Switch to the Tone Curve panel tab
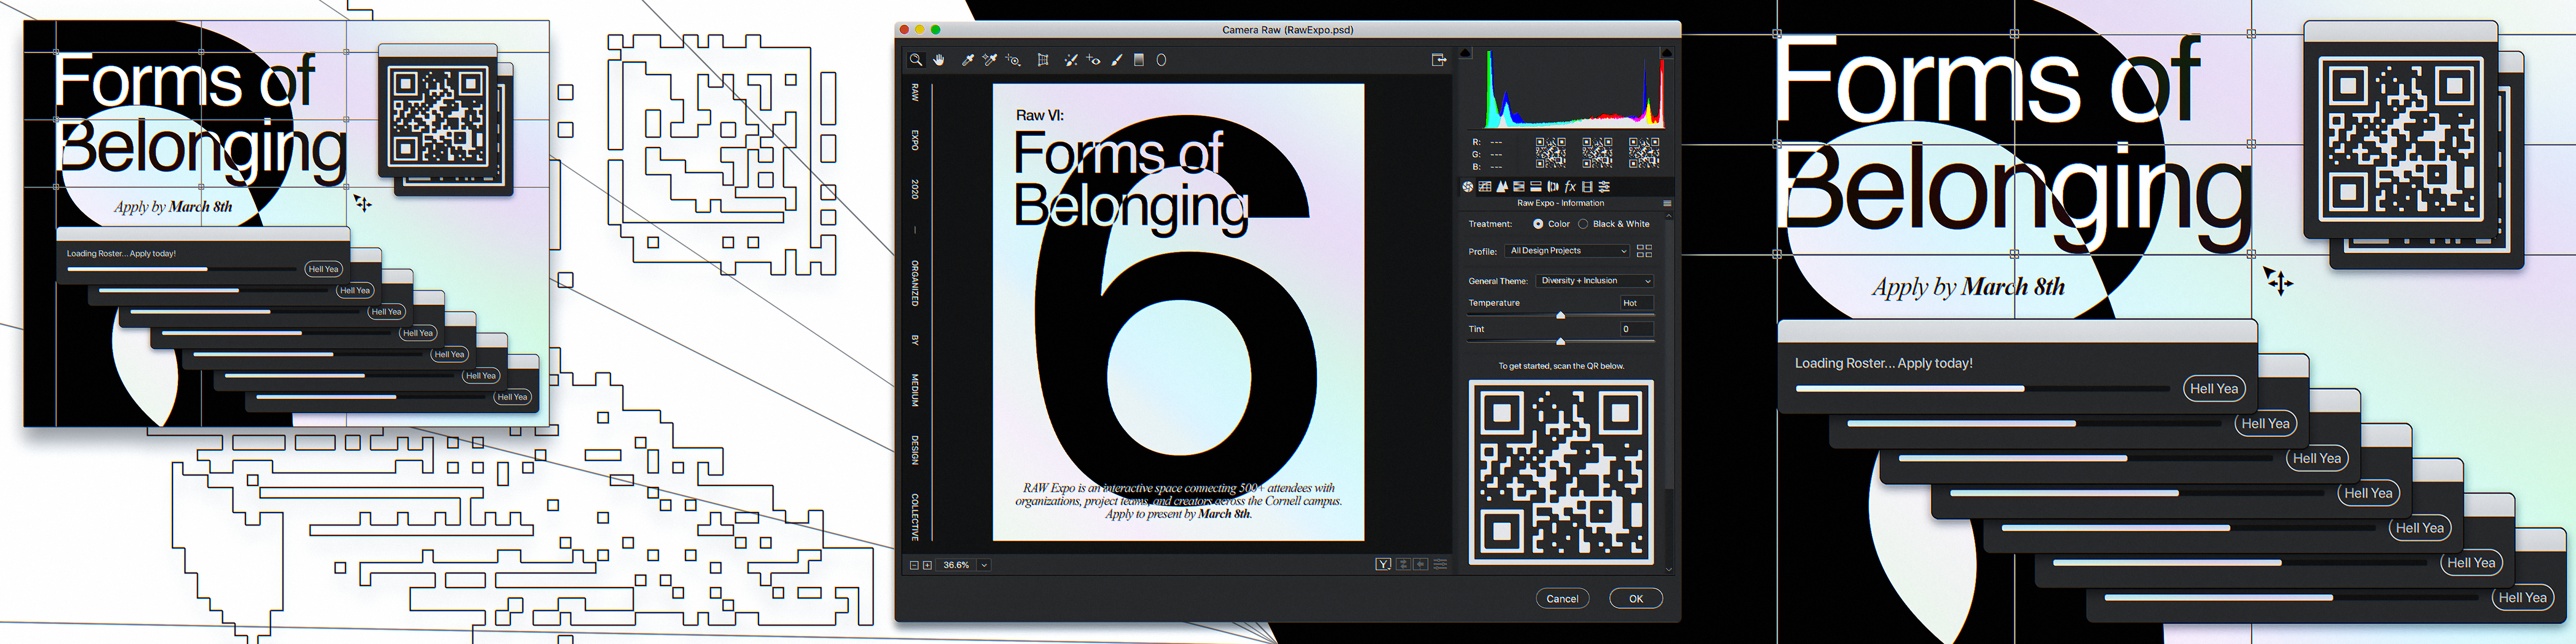The width and height of the screenshot is (2576, 644). [x=1485, y=187]
